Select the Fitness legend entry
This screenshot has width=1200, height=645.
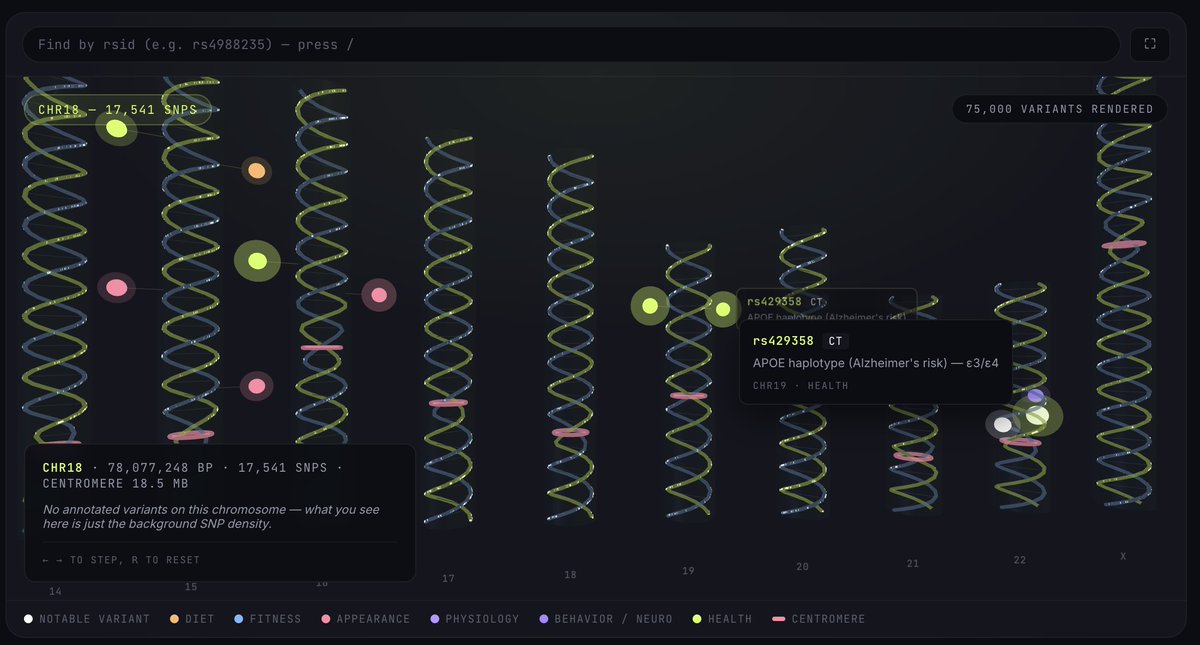[x=266, y=619]
